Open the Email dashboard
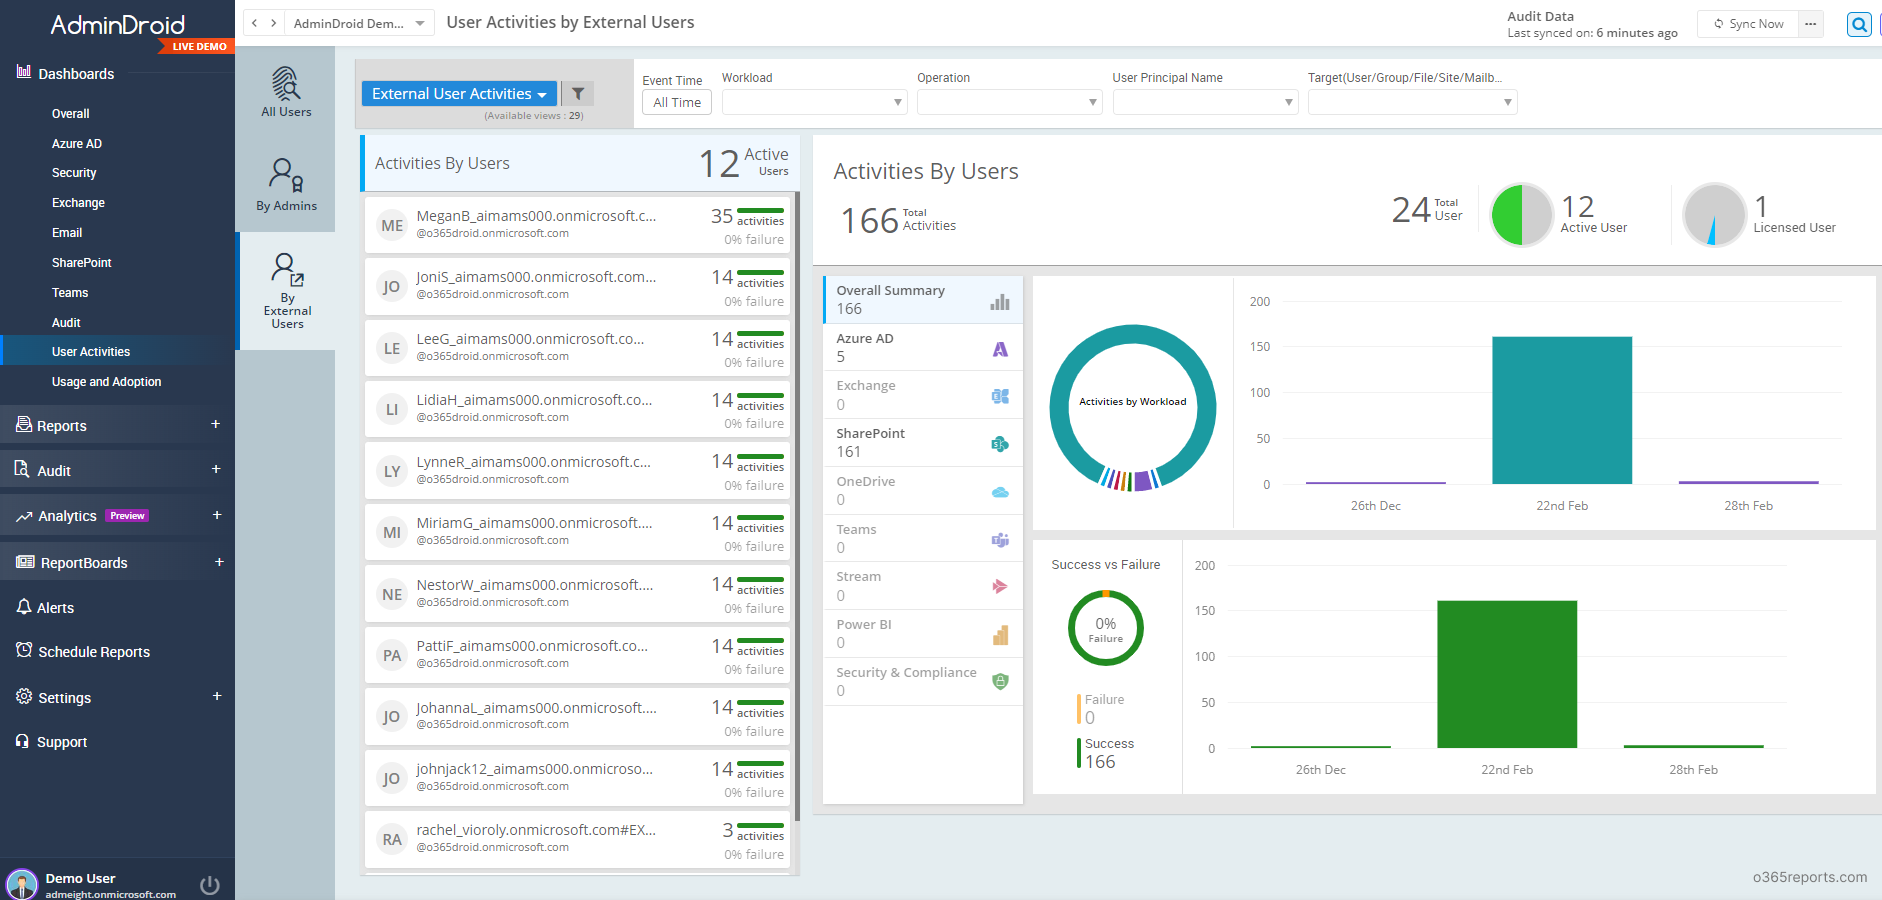 (67, 233)
